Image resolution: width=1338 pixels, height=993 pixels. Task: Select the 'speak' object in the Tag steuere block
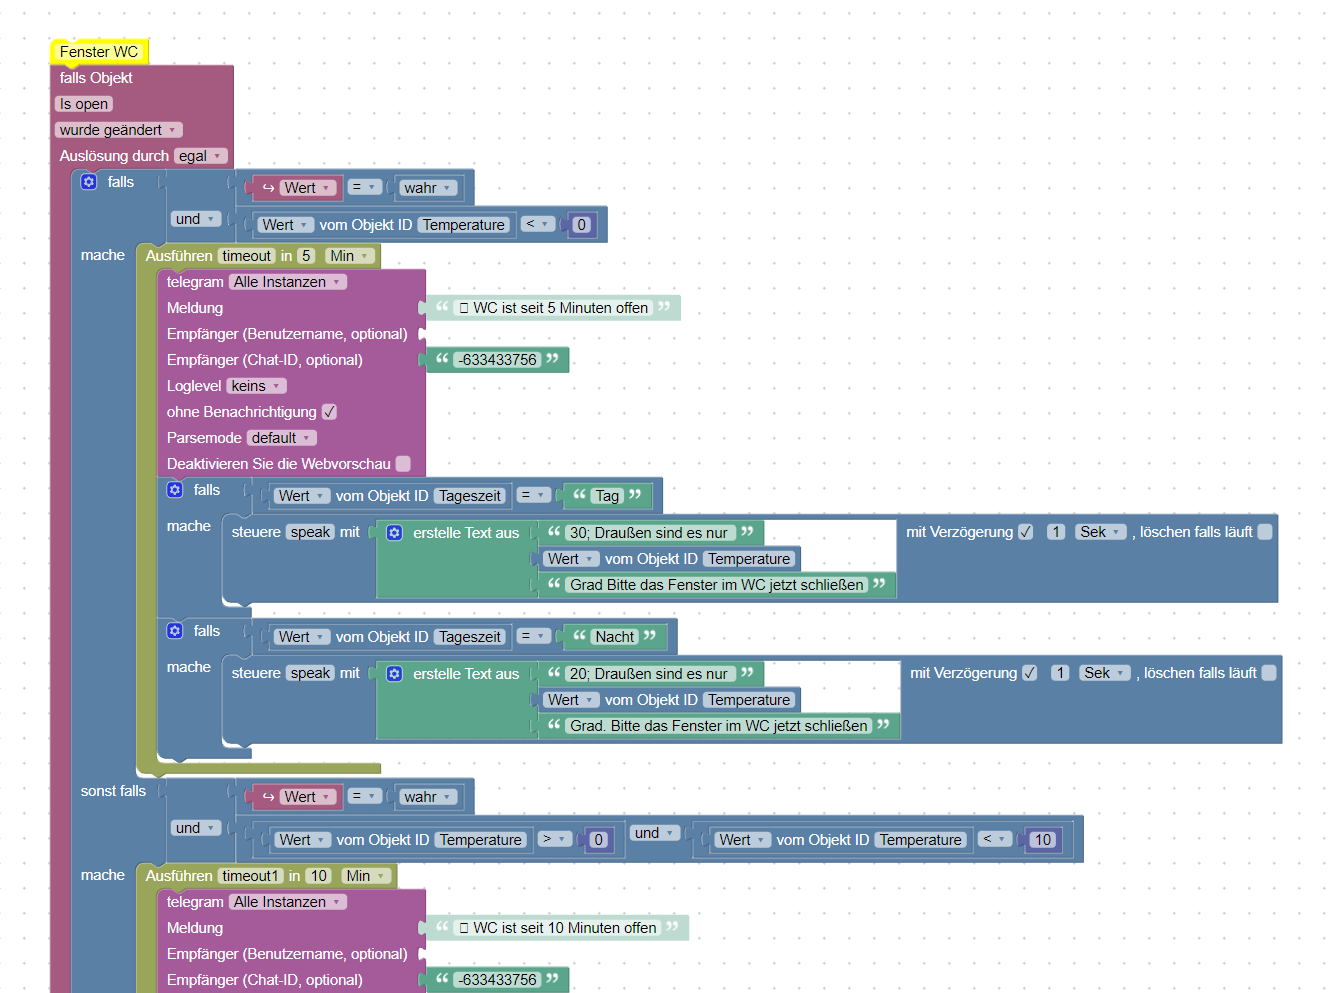[310, 532]
